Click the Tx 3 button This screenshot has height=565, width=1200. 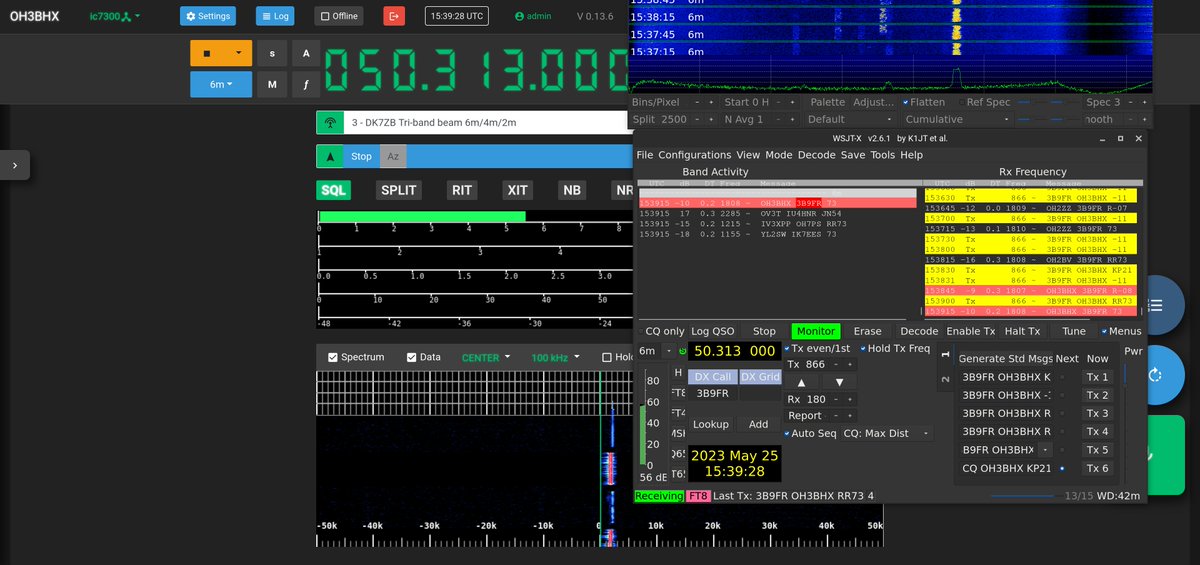coord(1097,413)
